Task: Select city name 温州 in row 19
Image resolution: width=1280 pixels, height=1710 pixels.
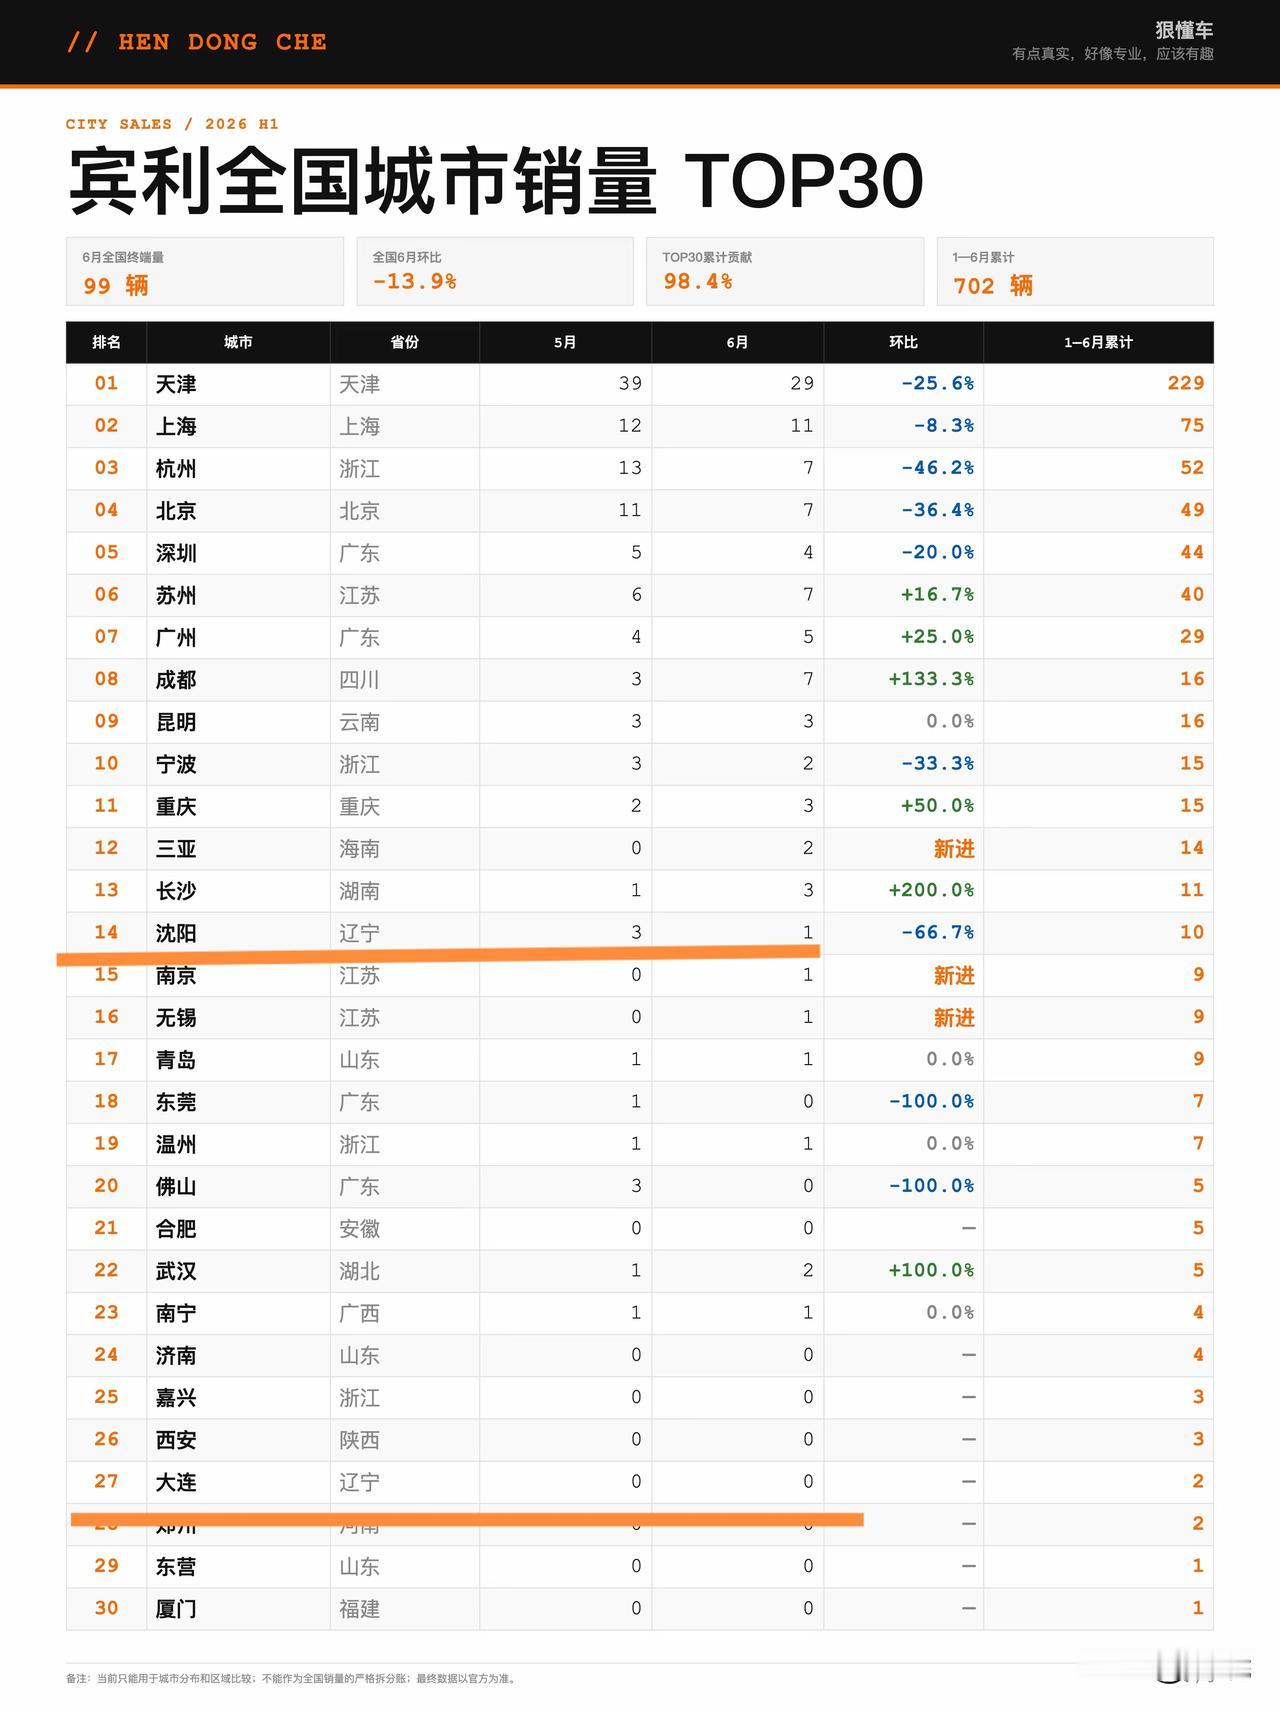Action: [176, 1144]
